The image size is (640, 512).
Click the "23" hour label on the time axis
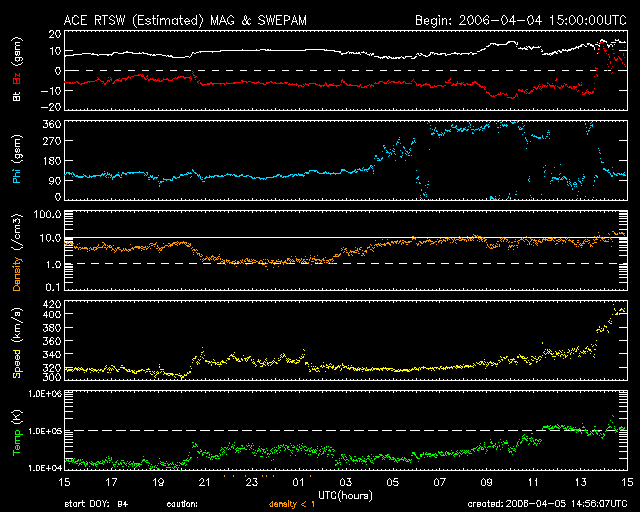[252, 483]
